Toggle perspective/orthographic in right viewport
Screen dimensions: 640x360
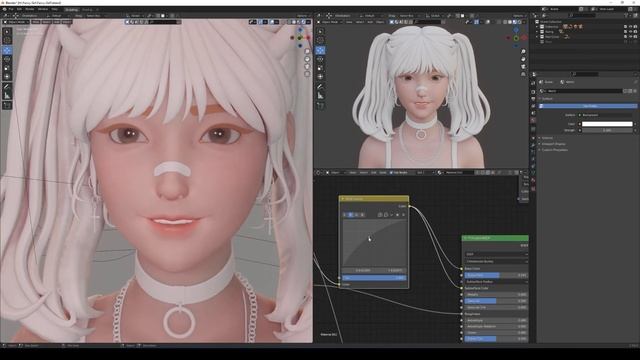pos(523,74)
